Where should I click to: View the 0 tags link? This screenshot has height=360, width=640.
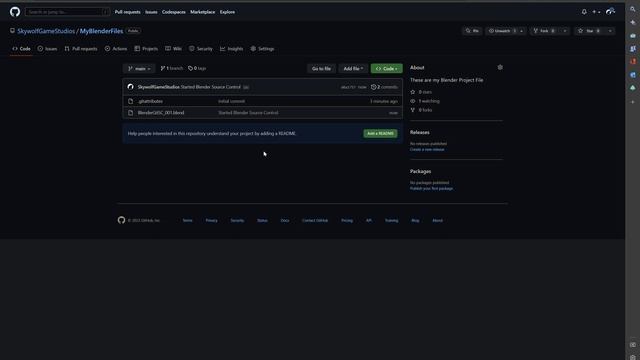197,69
